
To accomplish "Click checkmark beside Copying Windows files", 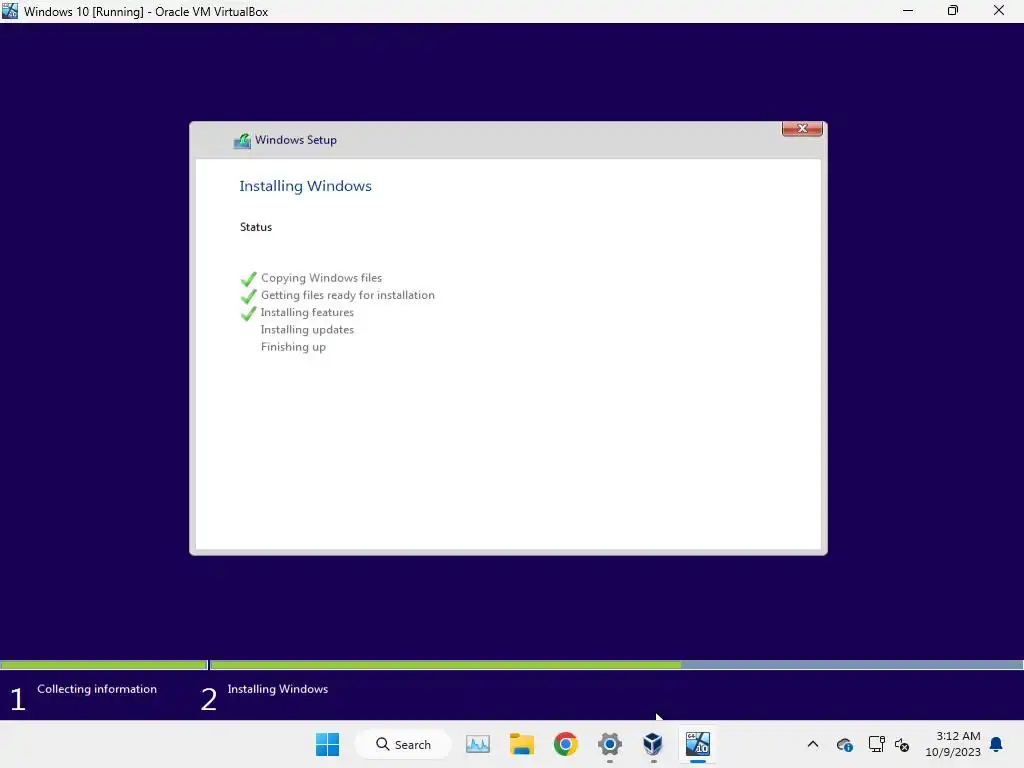I will (248, 280).
